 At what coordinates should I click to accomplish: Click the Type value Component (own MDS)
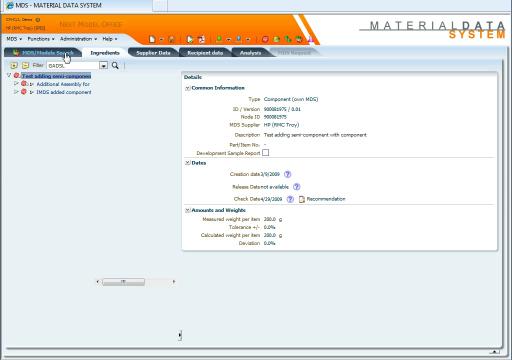tap(291, 99)
